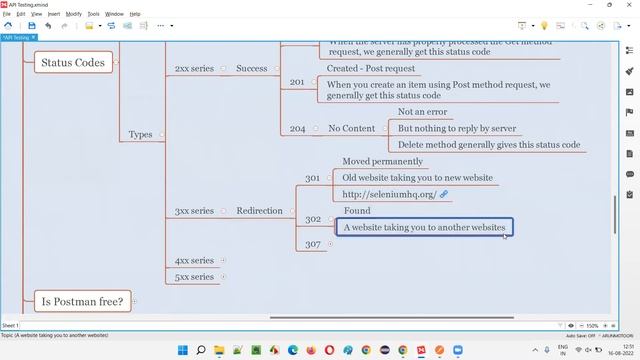Toggle the eye icon in the bottom bar
The width and height of the screenshot is (640, 360).
(571, 326)
